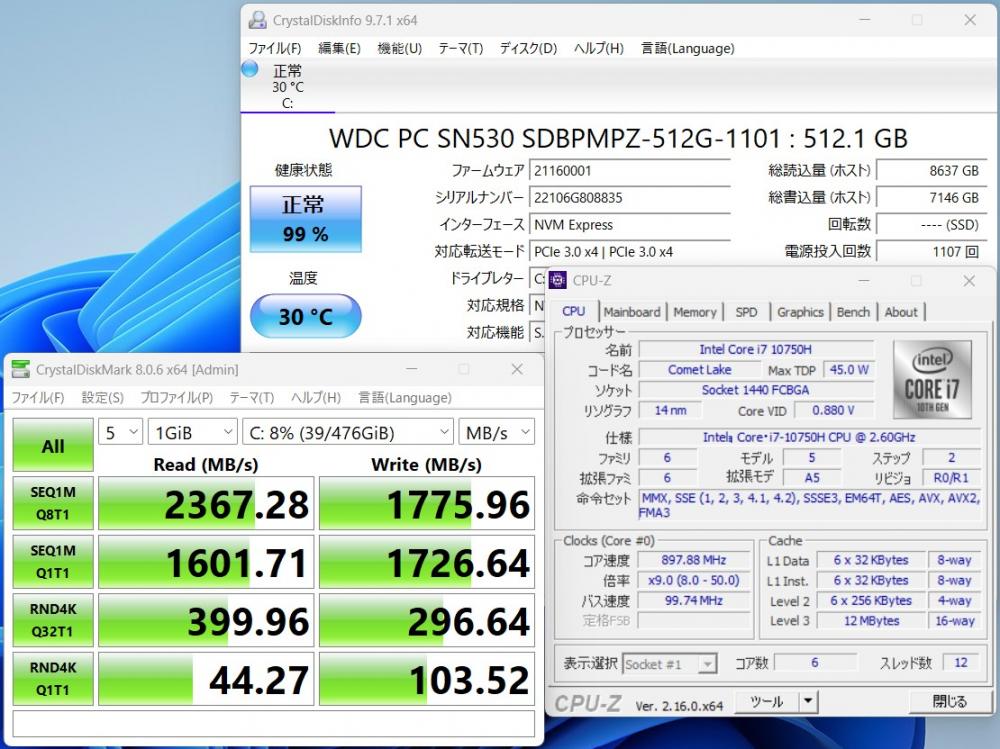The height and width of the screenshot is (749, 1000).
Task: Switch to the Mainboard tab in CPU-Z
Action: [632, 312]
